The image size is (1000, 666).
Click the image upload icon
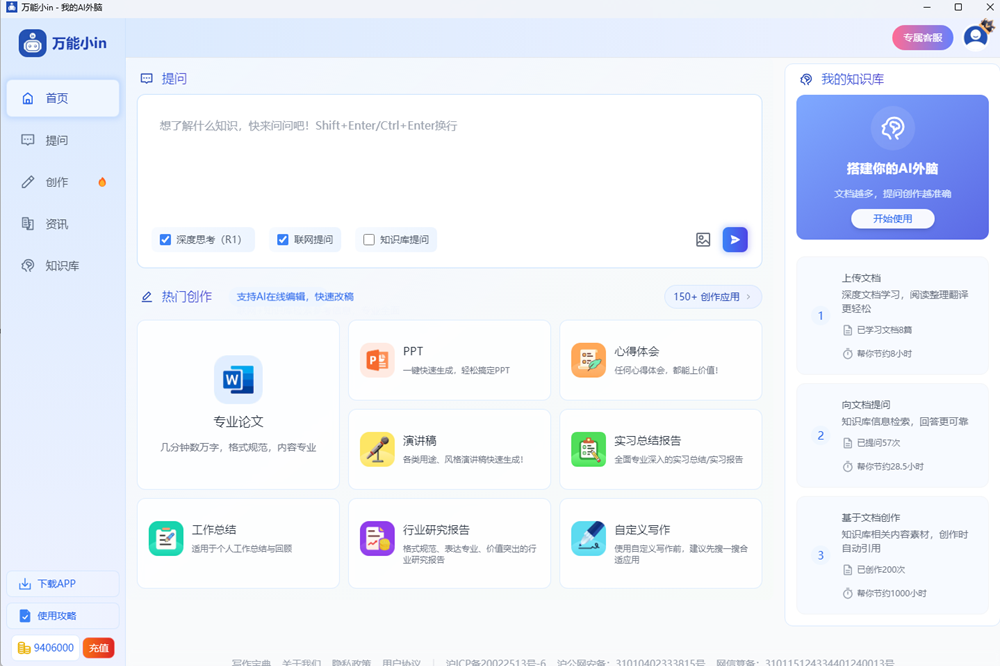[x=703, y=240]
